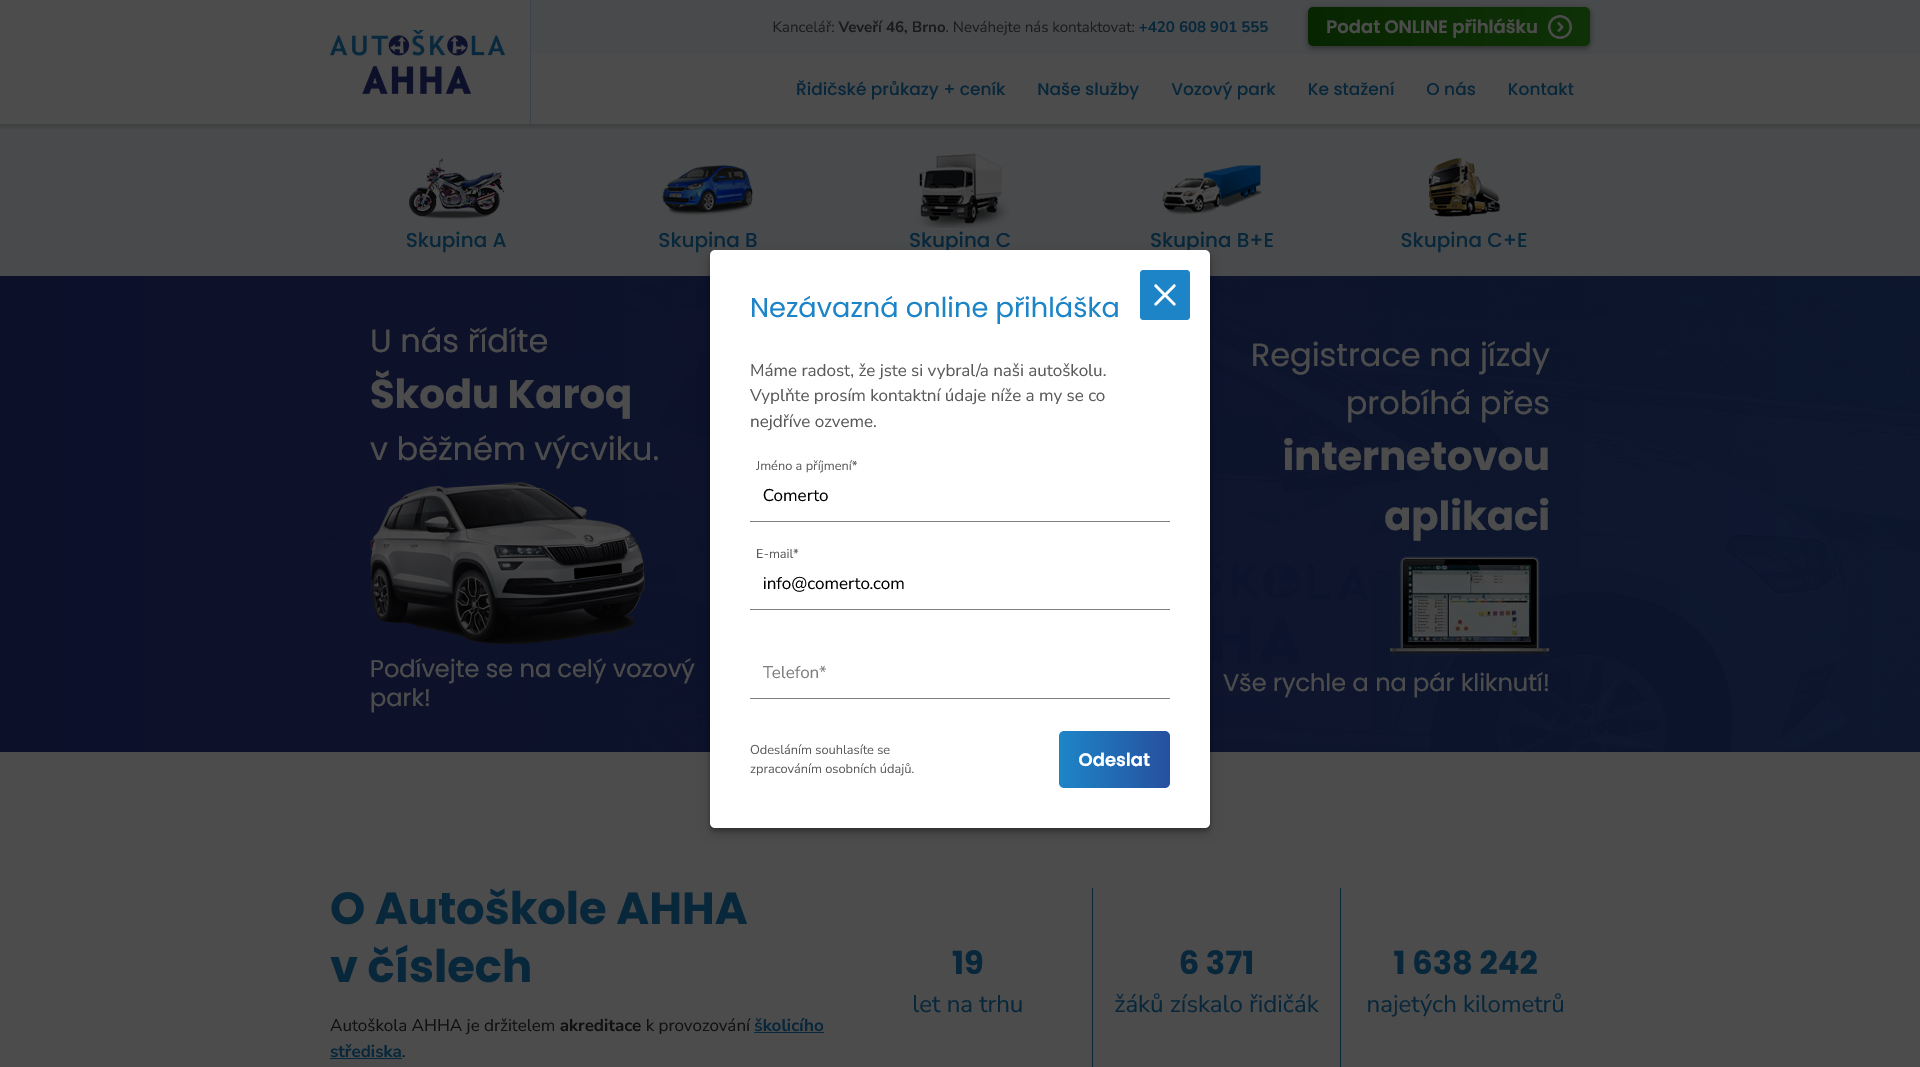
Task: Call the +420 608 901 555 phone link
Action: click(x=1202, y=27)
